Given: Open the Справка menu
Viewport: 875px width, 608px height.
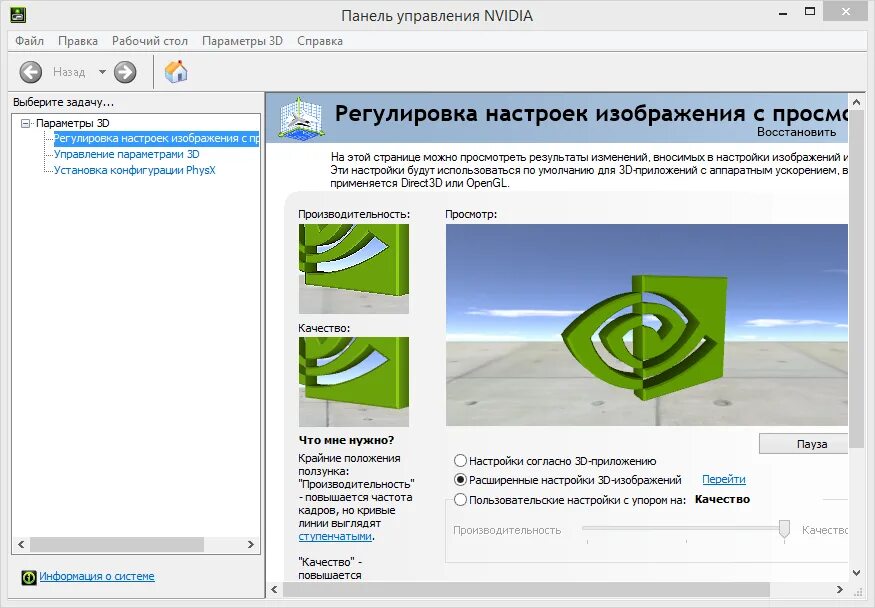Looking at the screenshot, I should coord(320,41).
